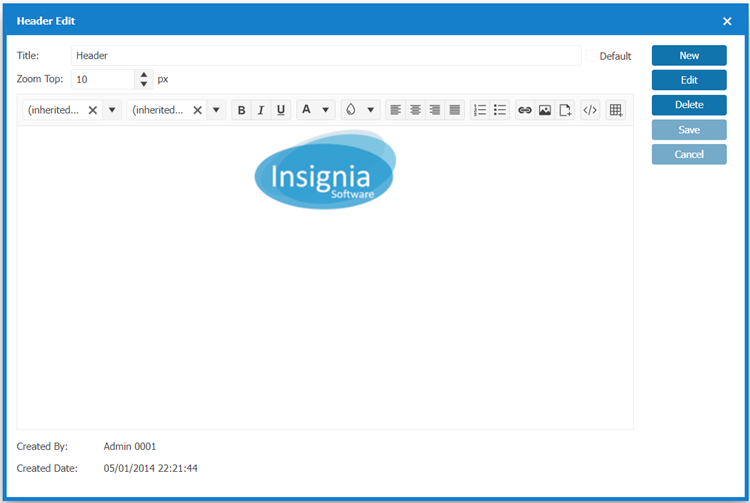The image size is (750, 503).
Task: Insert a table into editor
Action: point(616,110)
